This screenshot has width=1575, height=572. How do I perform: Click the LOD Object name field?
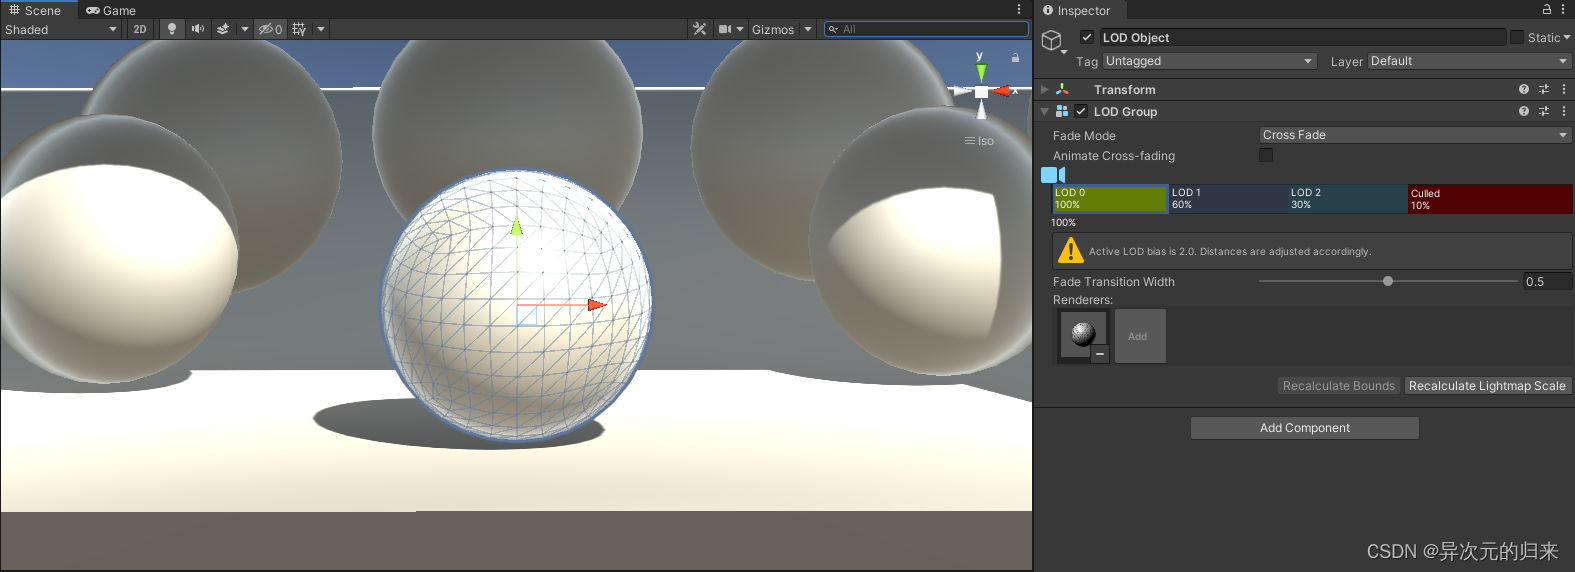pos(1303,37)
